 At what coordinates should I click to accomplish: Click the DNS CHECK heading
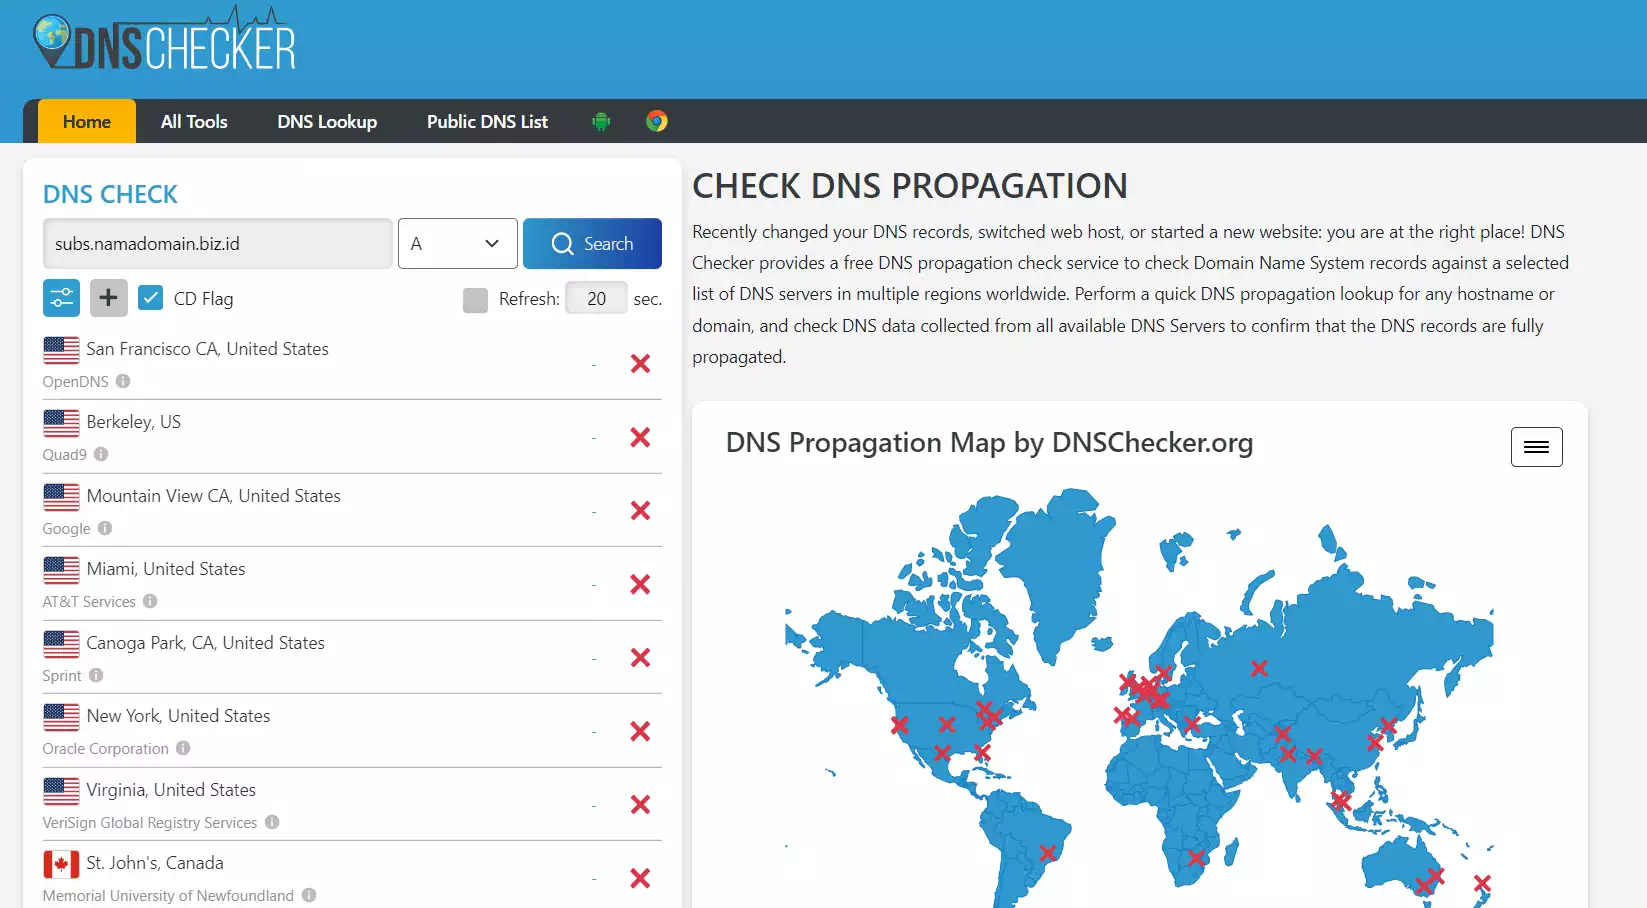pyautogui.click(x=110, y=194)
